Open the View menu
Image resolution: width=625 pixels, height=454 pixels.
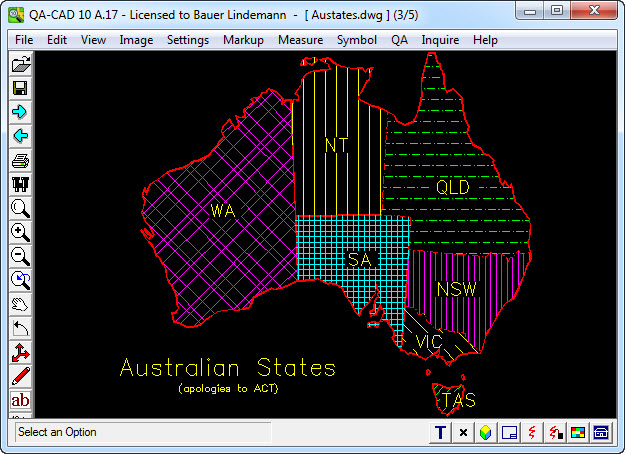(x=93, y=40)
